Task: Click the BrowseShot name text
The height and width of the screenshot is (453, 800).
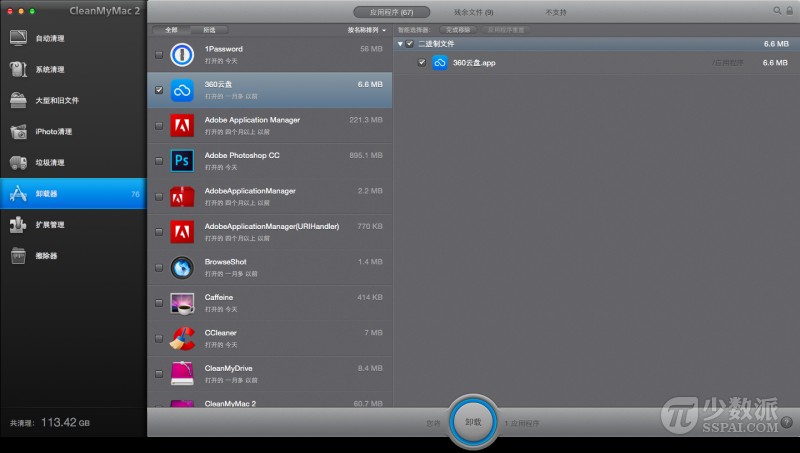Action: click(226, 262)
